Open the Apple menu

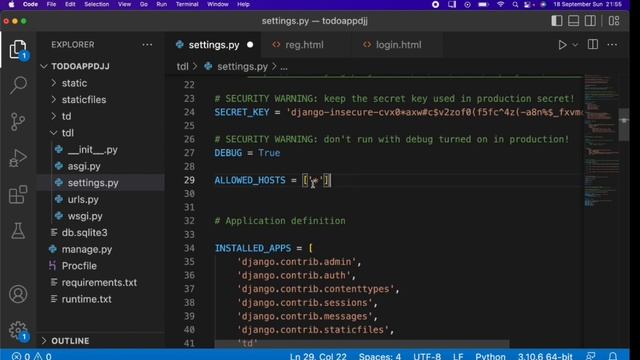pyautogui.click(x=11, y=4)
